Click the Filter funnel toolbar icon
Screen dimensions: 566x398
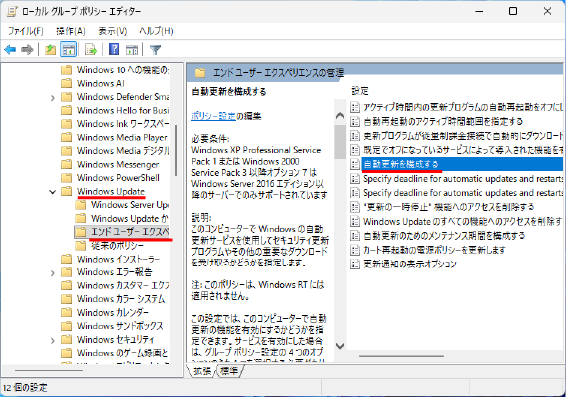(x=155, y=49)
